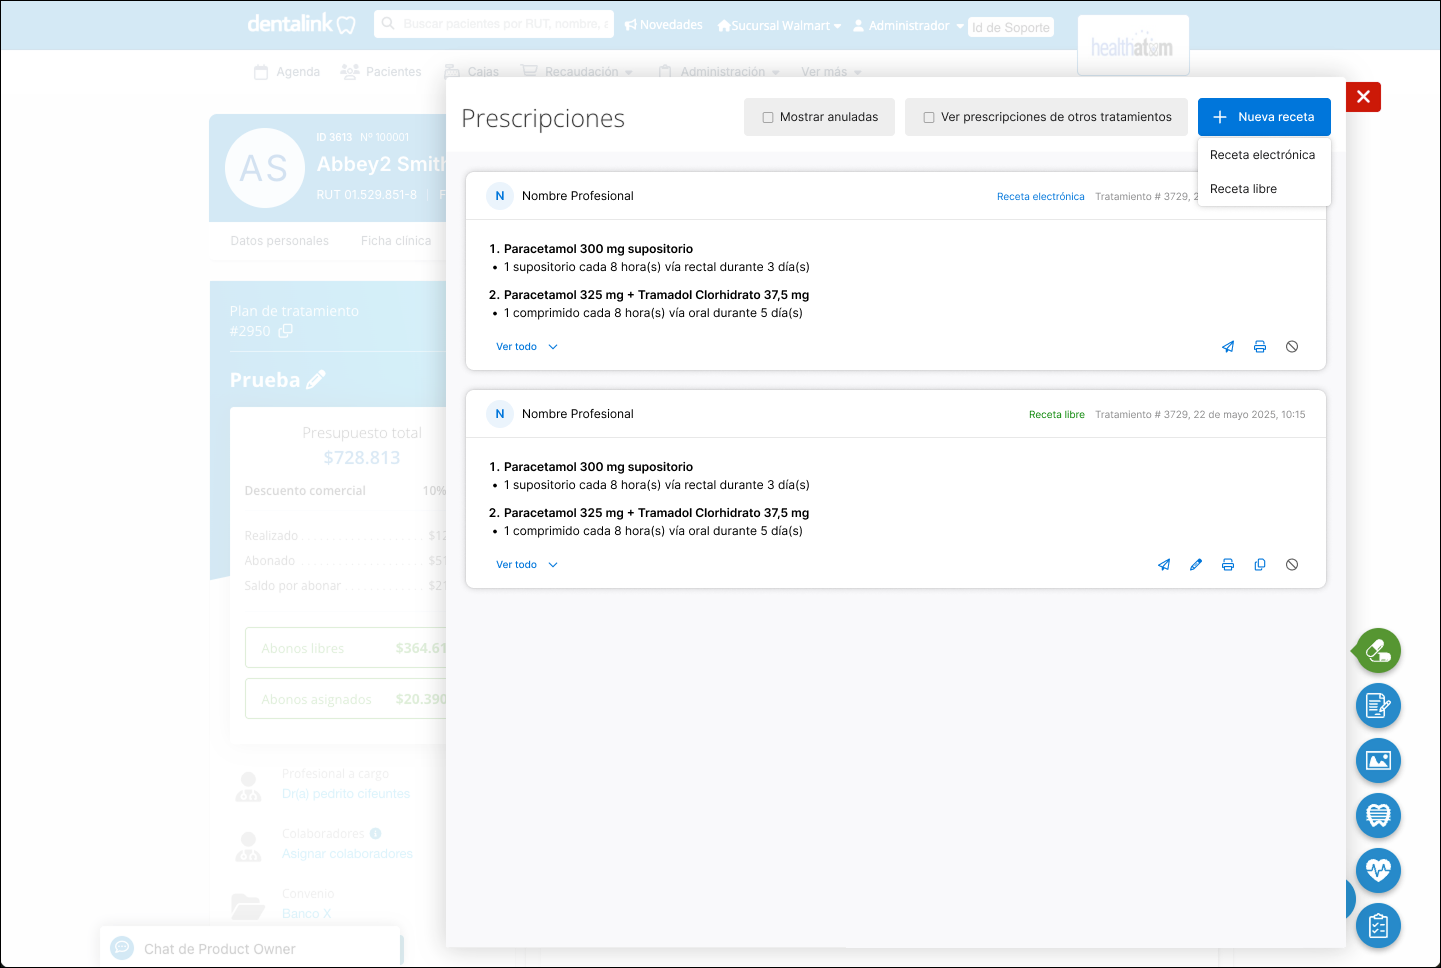Image resolution: width=1441 pixels, height=968 pixels.
Task: Click Asignar colaboradores link
Action: point(347,854)
